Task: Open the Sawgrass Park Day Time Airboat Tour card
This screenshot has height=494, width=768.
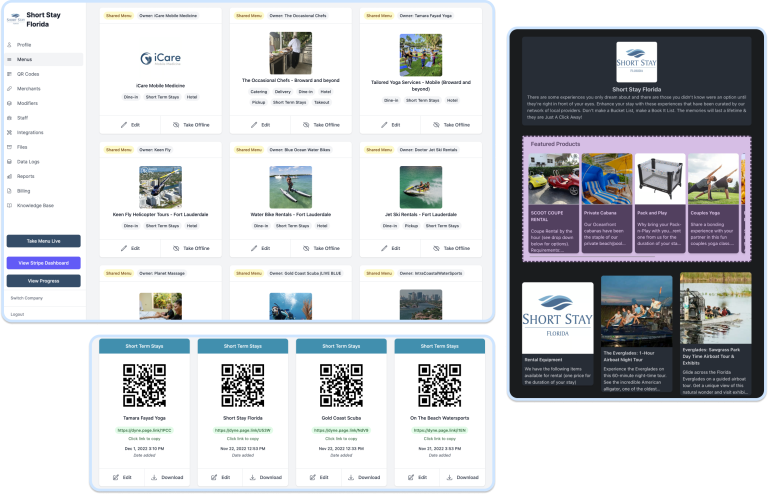Action: coord(716,334)
